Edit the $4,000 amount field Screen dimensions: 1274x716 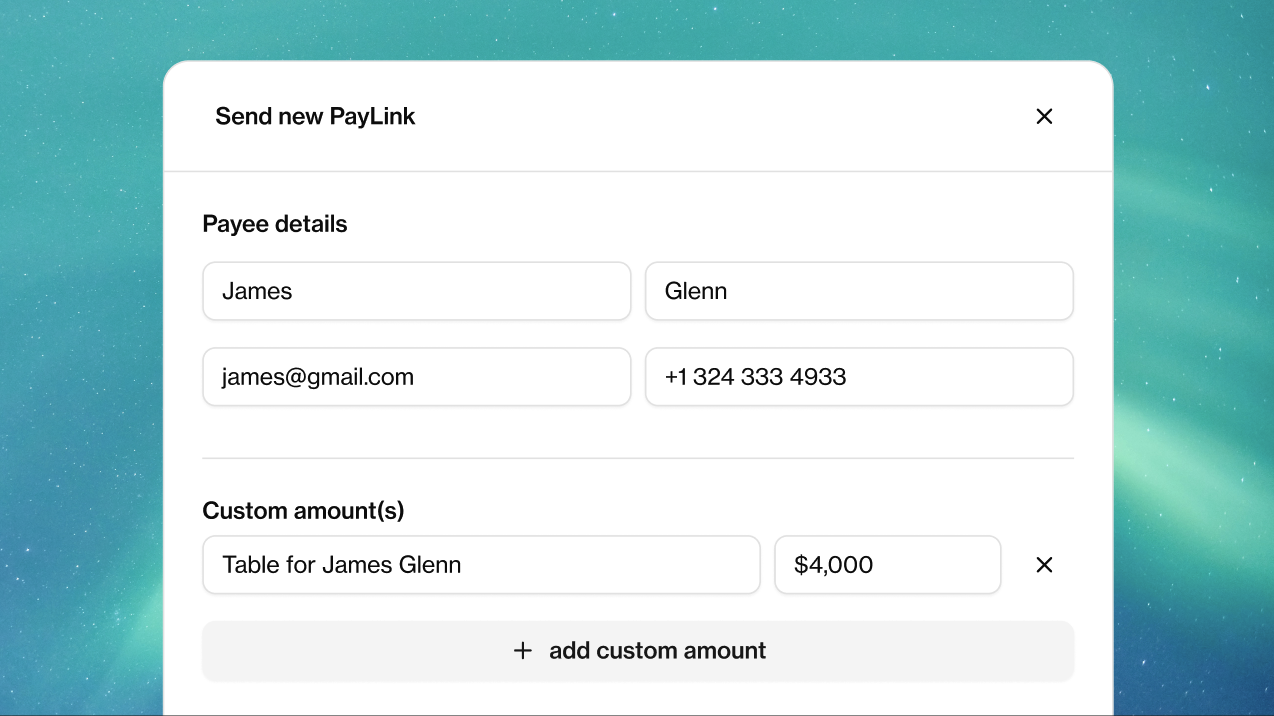pos(888,565)
